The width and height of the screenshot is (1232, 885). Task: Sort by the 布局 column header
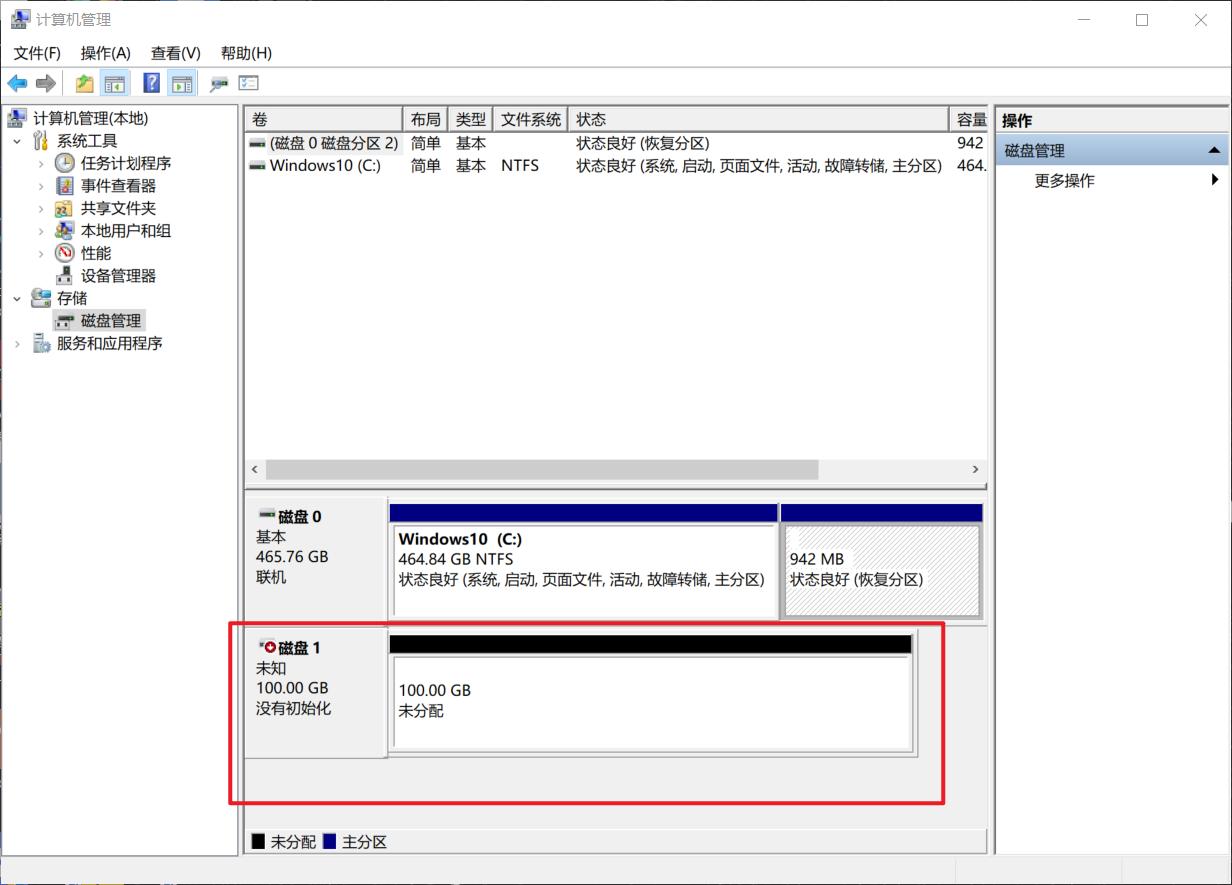click(425, 119)
